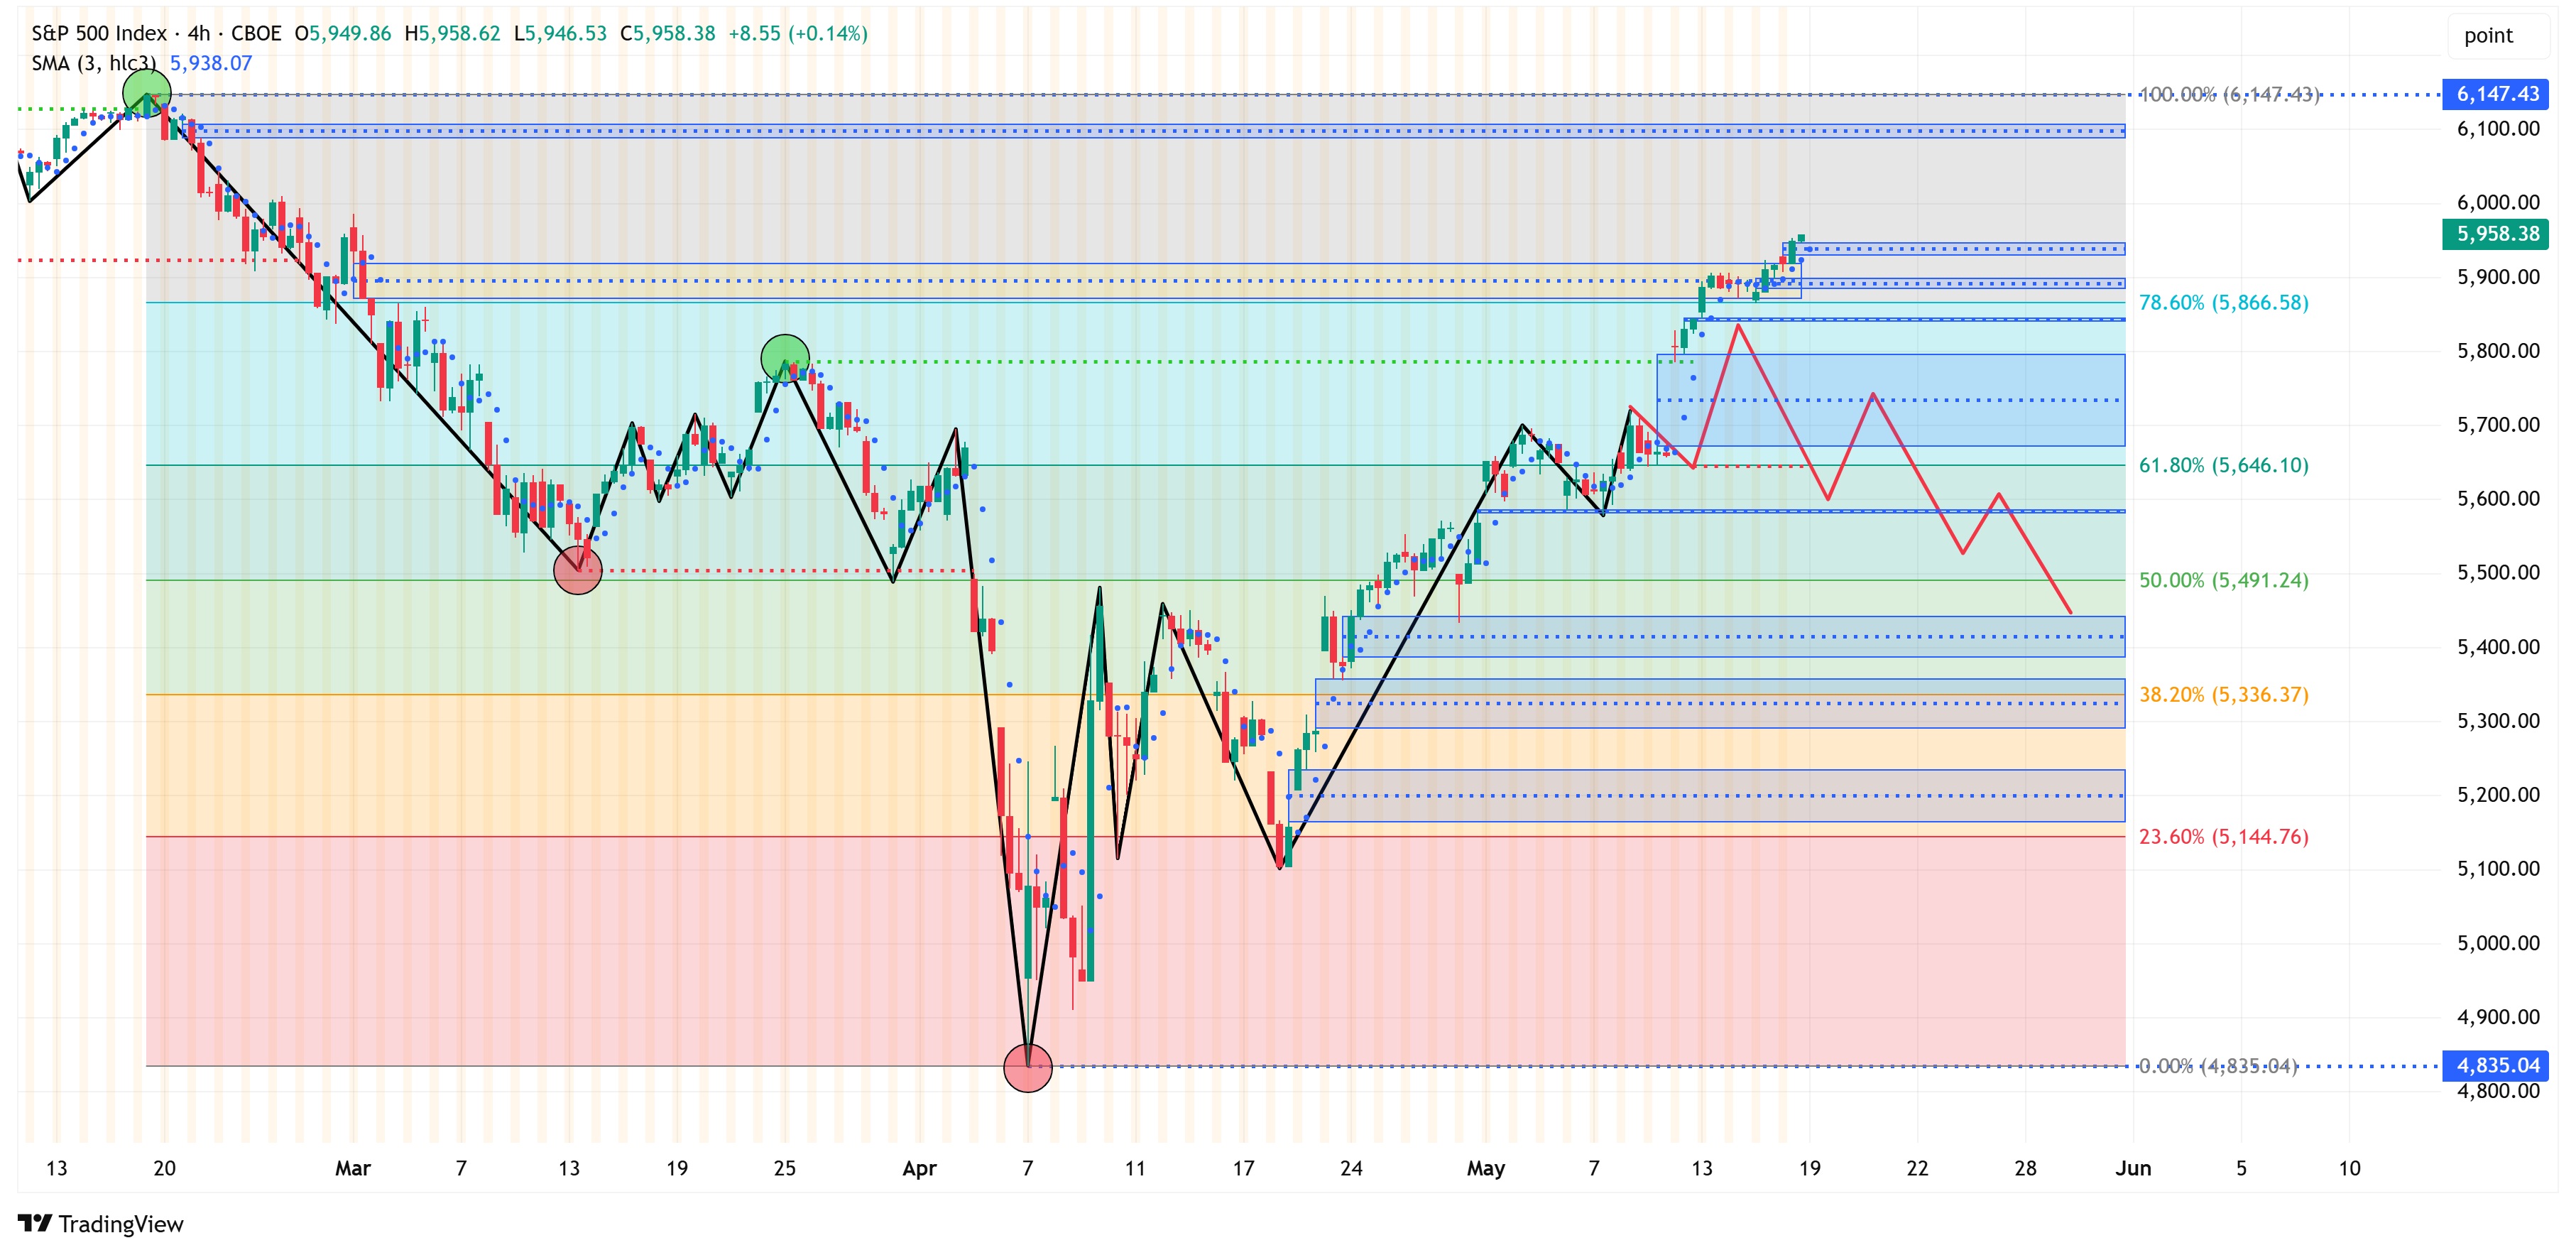Click the red circle marker at the March 13 low
The height and width of the screenshot is (1255, 2576).
click(578, 570)
